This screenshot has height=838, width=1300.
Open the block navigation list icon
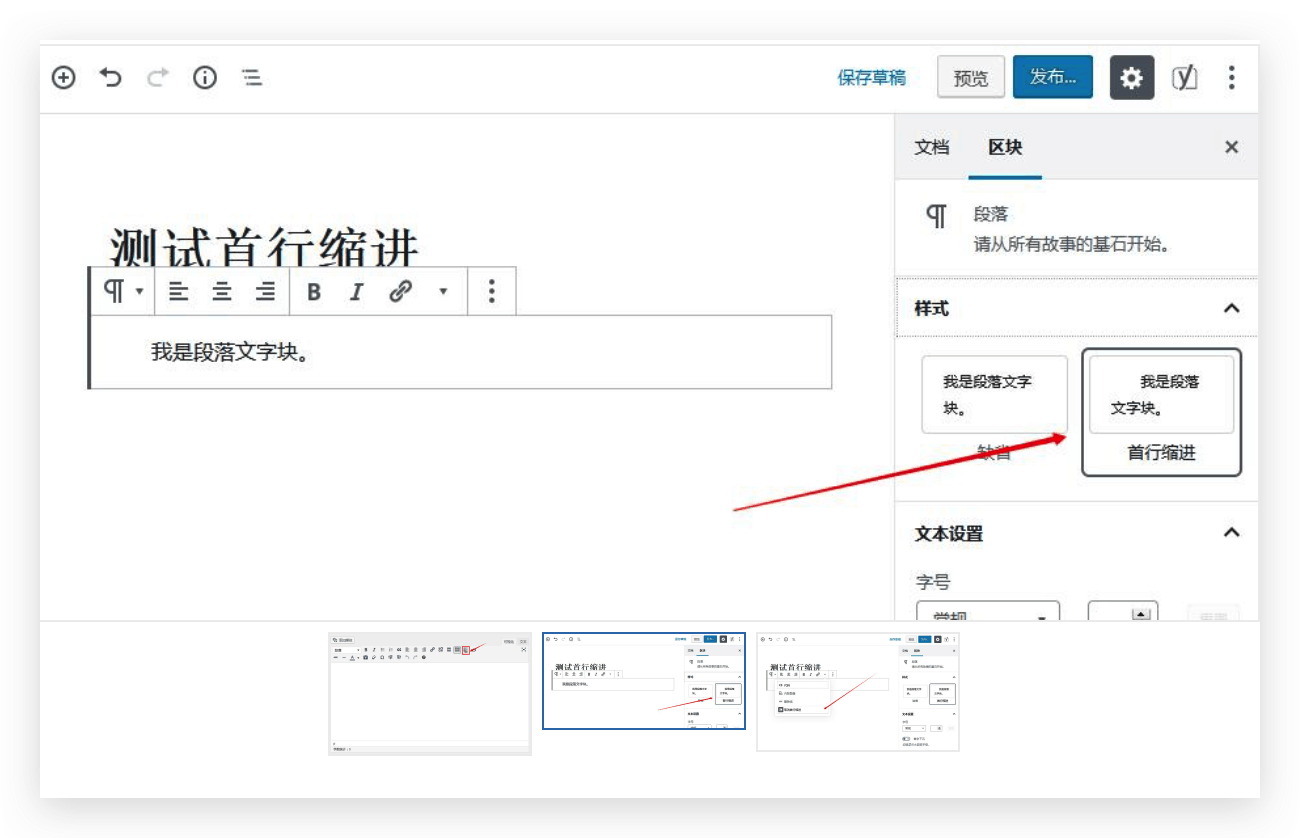click(x=252, y=78)
